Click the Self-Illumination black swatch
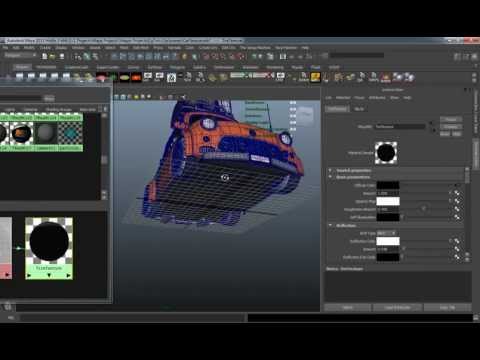The width and height of the screenshot is (480, 360). (388, 217)
